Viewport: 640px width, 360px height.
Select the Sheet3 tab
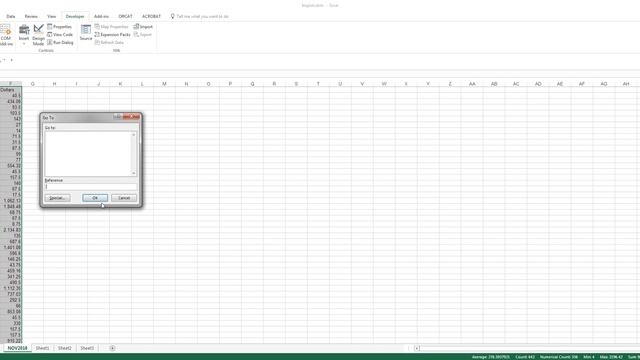(87, 348)
